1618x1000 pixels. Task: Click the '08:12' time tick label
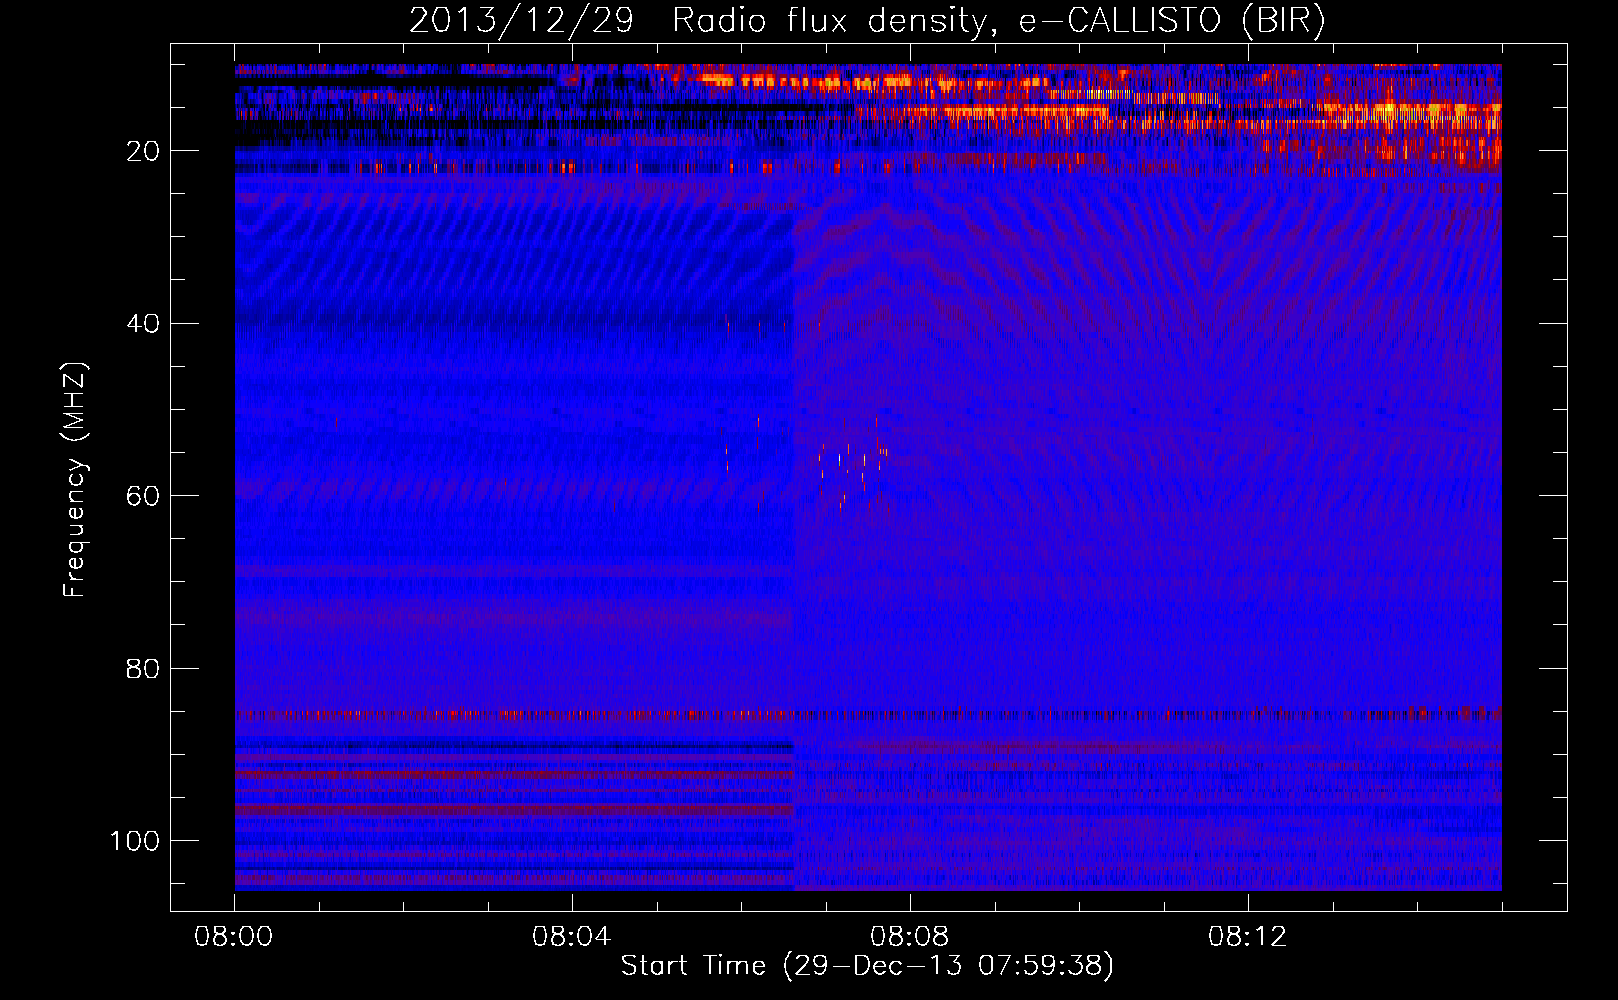[x=1248, y=937]
